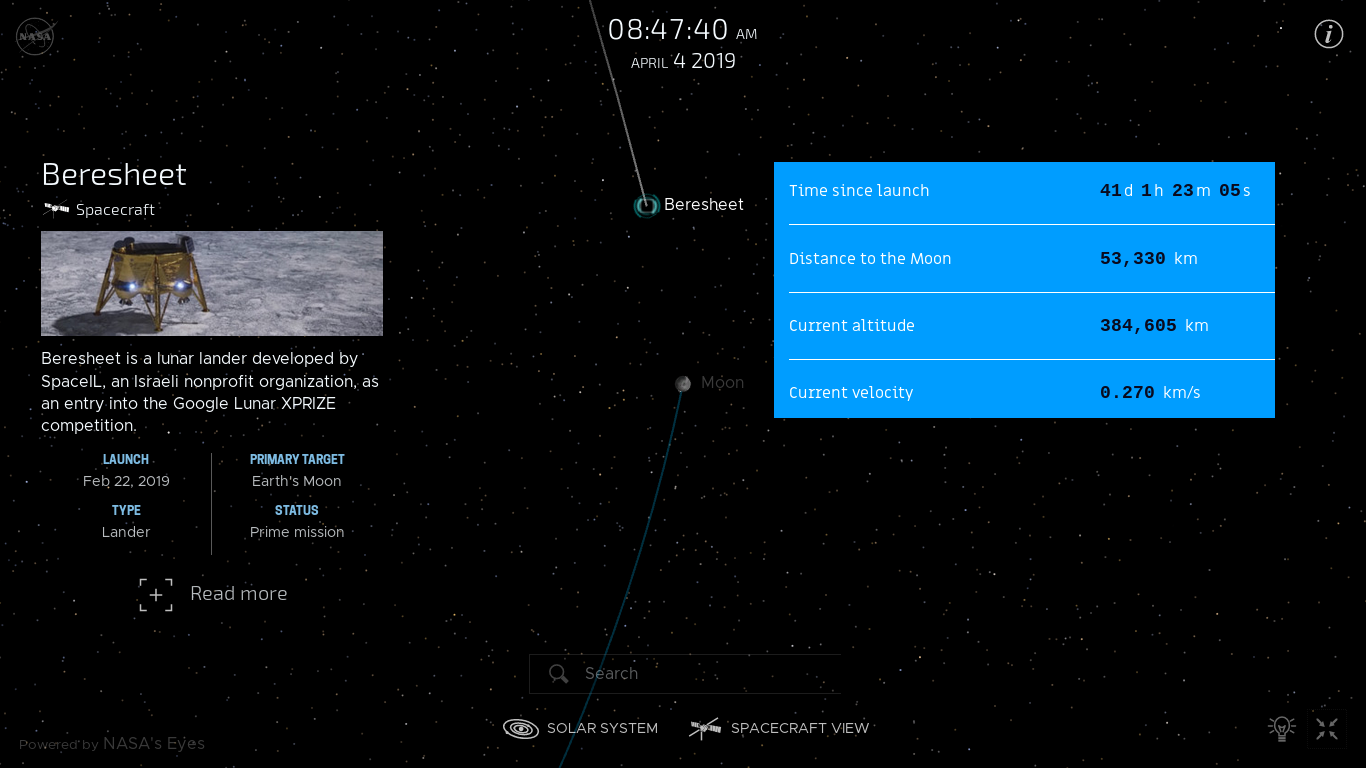Click the Read more expand frame icon
Image resolution: width=1366 pixels, height=768 pixels.
(x=156, y=595)
